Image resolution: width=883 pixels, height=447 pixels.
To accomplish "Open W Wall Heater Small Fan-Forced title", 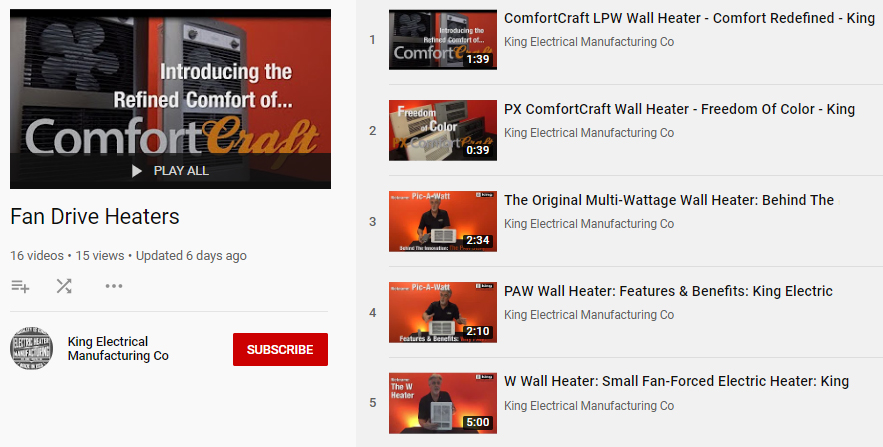I will click(676, 381).
